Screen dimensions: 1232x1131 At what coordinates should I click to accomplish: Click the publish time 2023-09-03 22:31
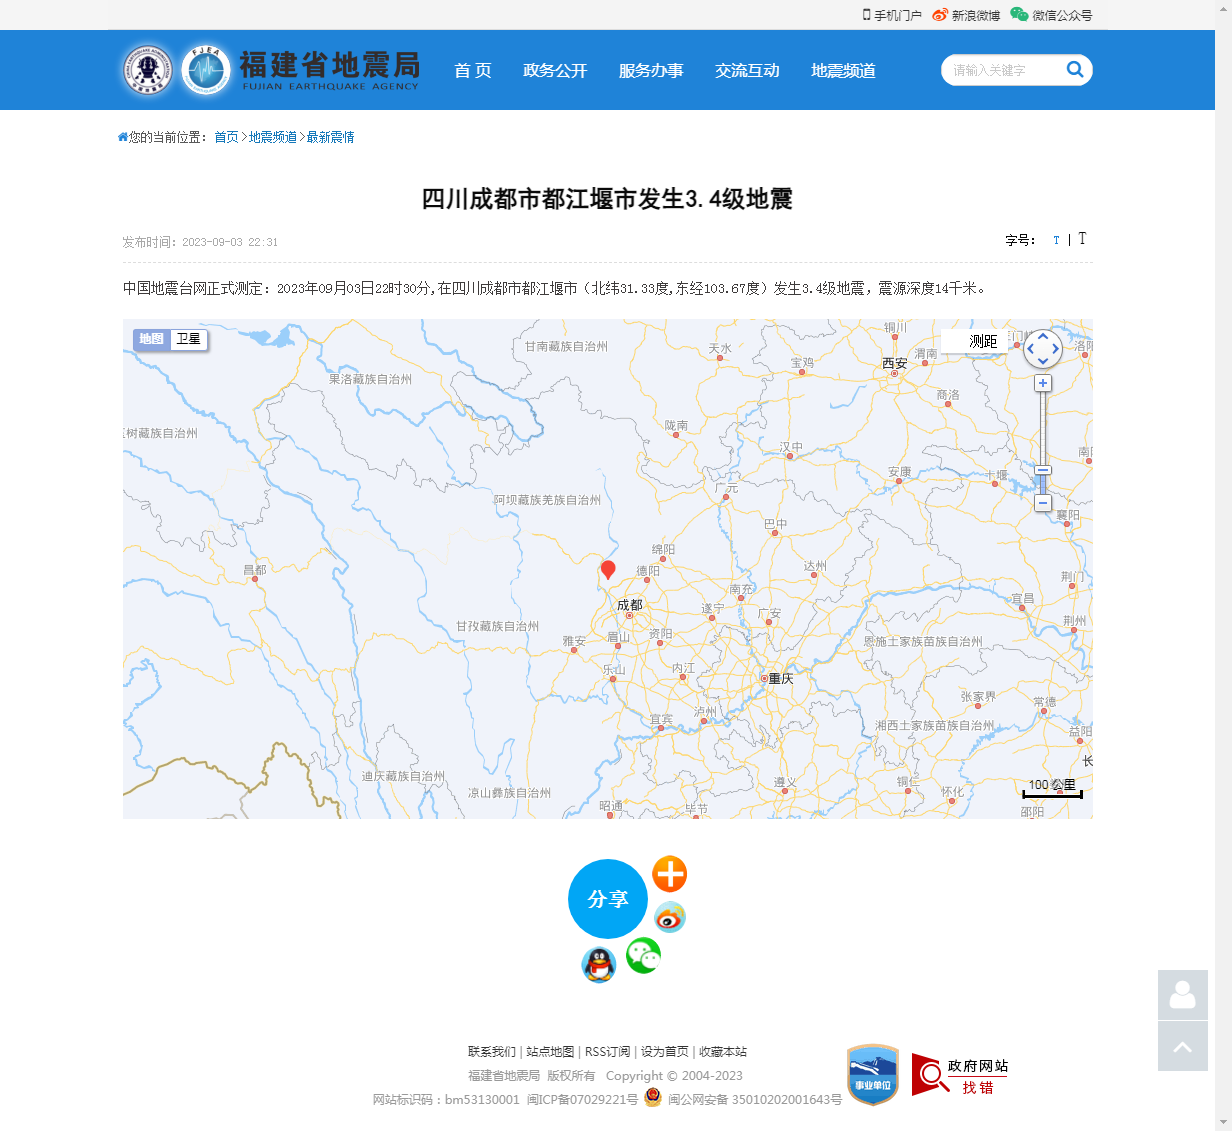coord(230,242)
